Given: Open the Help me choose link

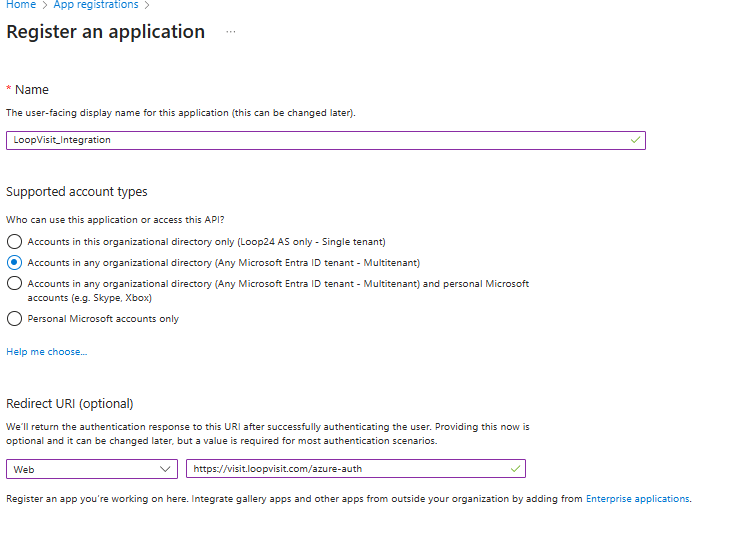Looking at the screenshot, I should click(46, 352).
